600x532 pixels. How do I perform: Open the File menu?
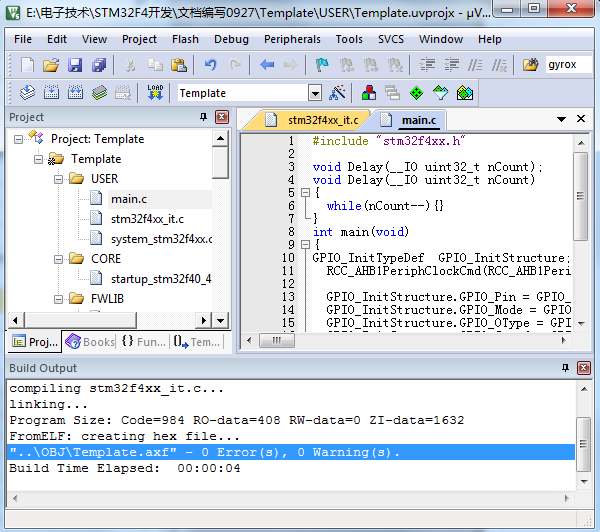coord(23,39)
